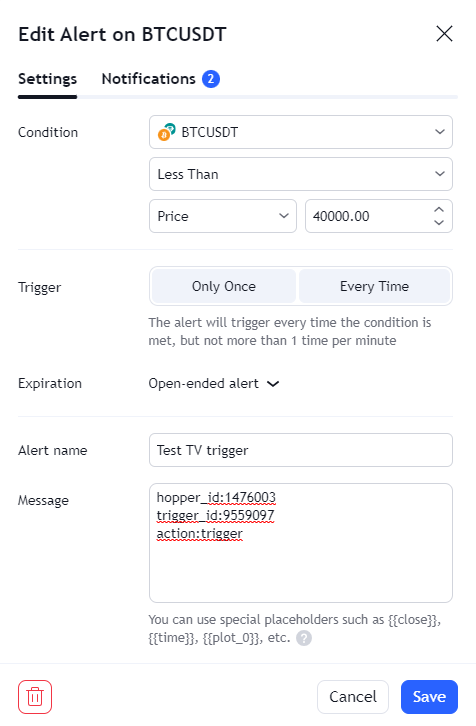Delete alert with the trash icon
Viewport: 476px width, 726px height.
[35, 697]
